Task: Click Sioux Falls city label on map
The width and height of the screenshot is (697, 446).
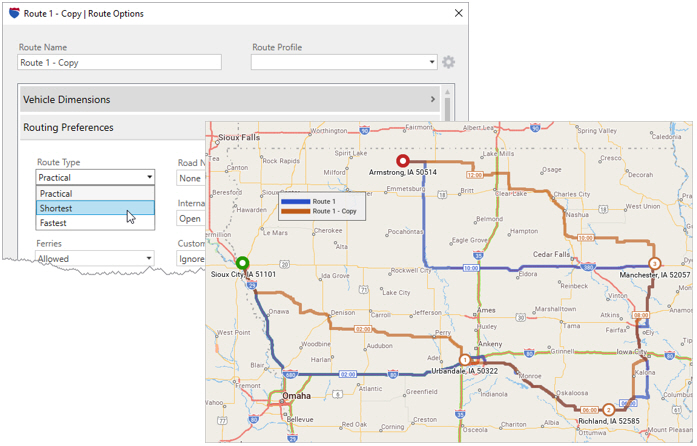Action: pyautogui.click(x=239, y=137)
